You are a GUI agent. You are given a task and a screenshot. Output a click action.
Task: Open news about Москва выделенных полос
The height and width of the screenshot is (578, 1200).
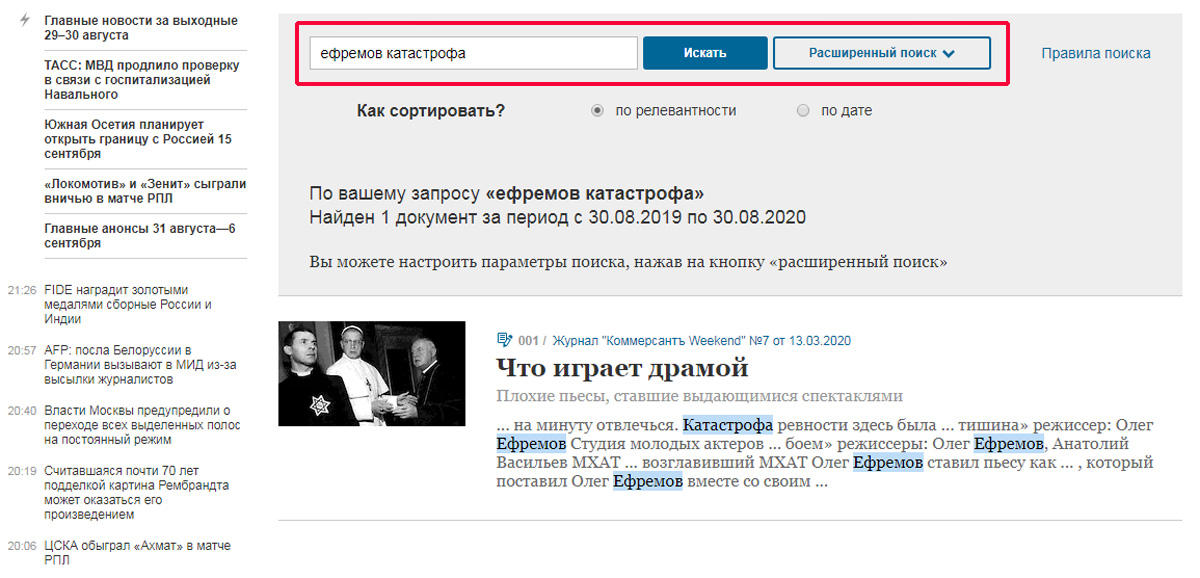pos(143,425)
